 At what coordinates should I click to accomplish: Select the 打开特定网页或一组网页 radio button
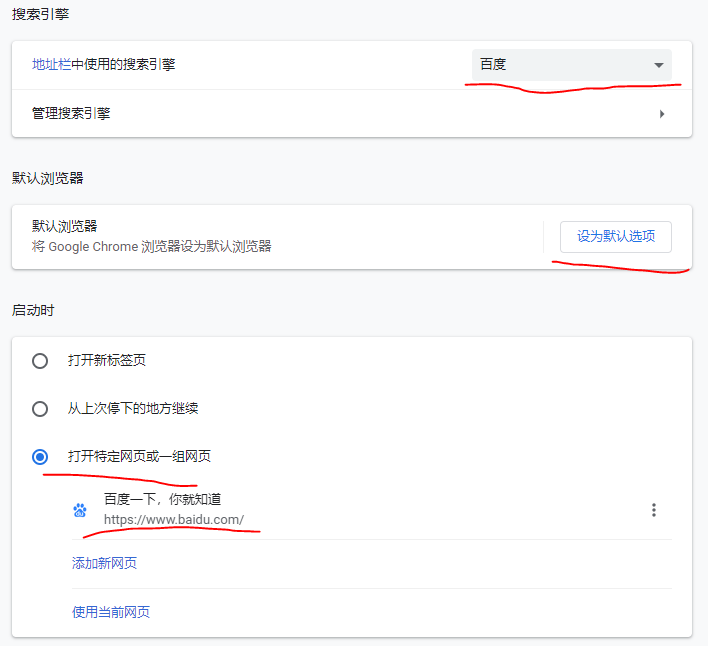click(40, 457)
